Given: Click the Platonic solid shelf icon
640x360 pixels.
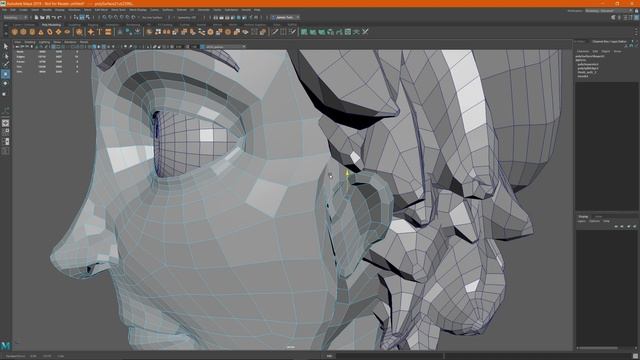Looking at the screenshot, I should point(79,31).
